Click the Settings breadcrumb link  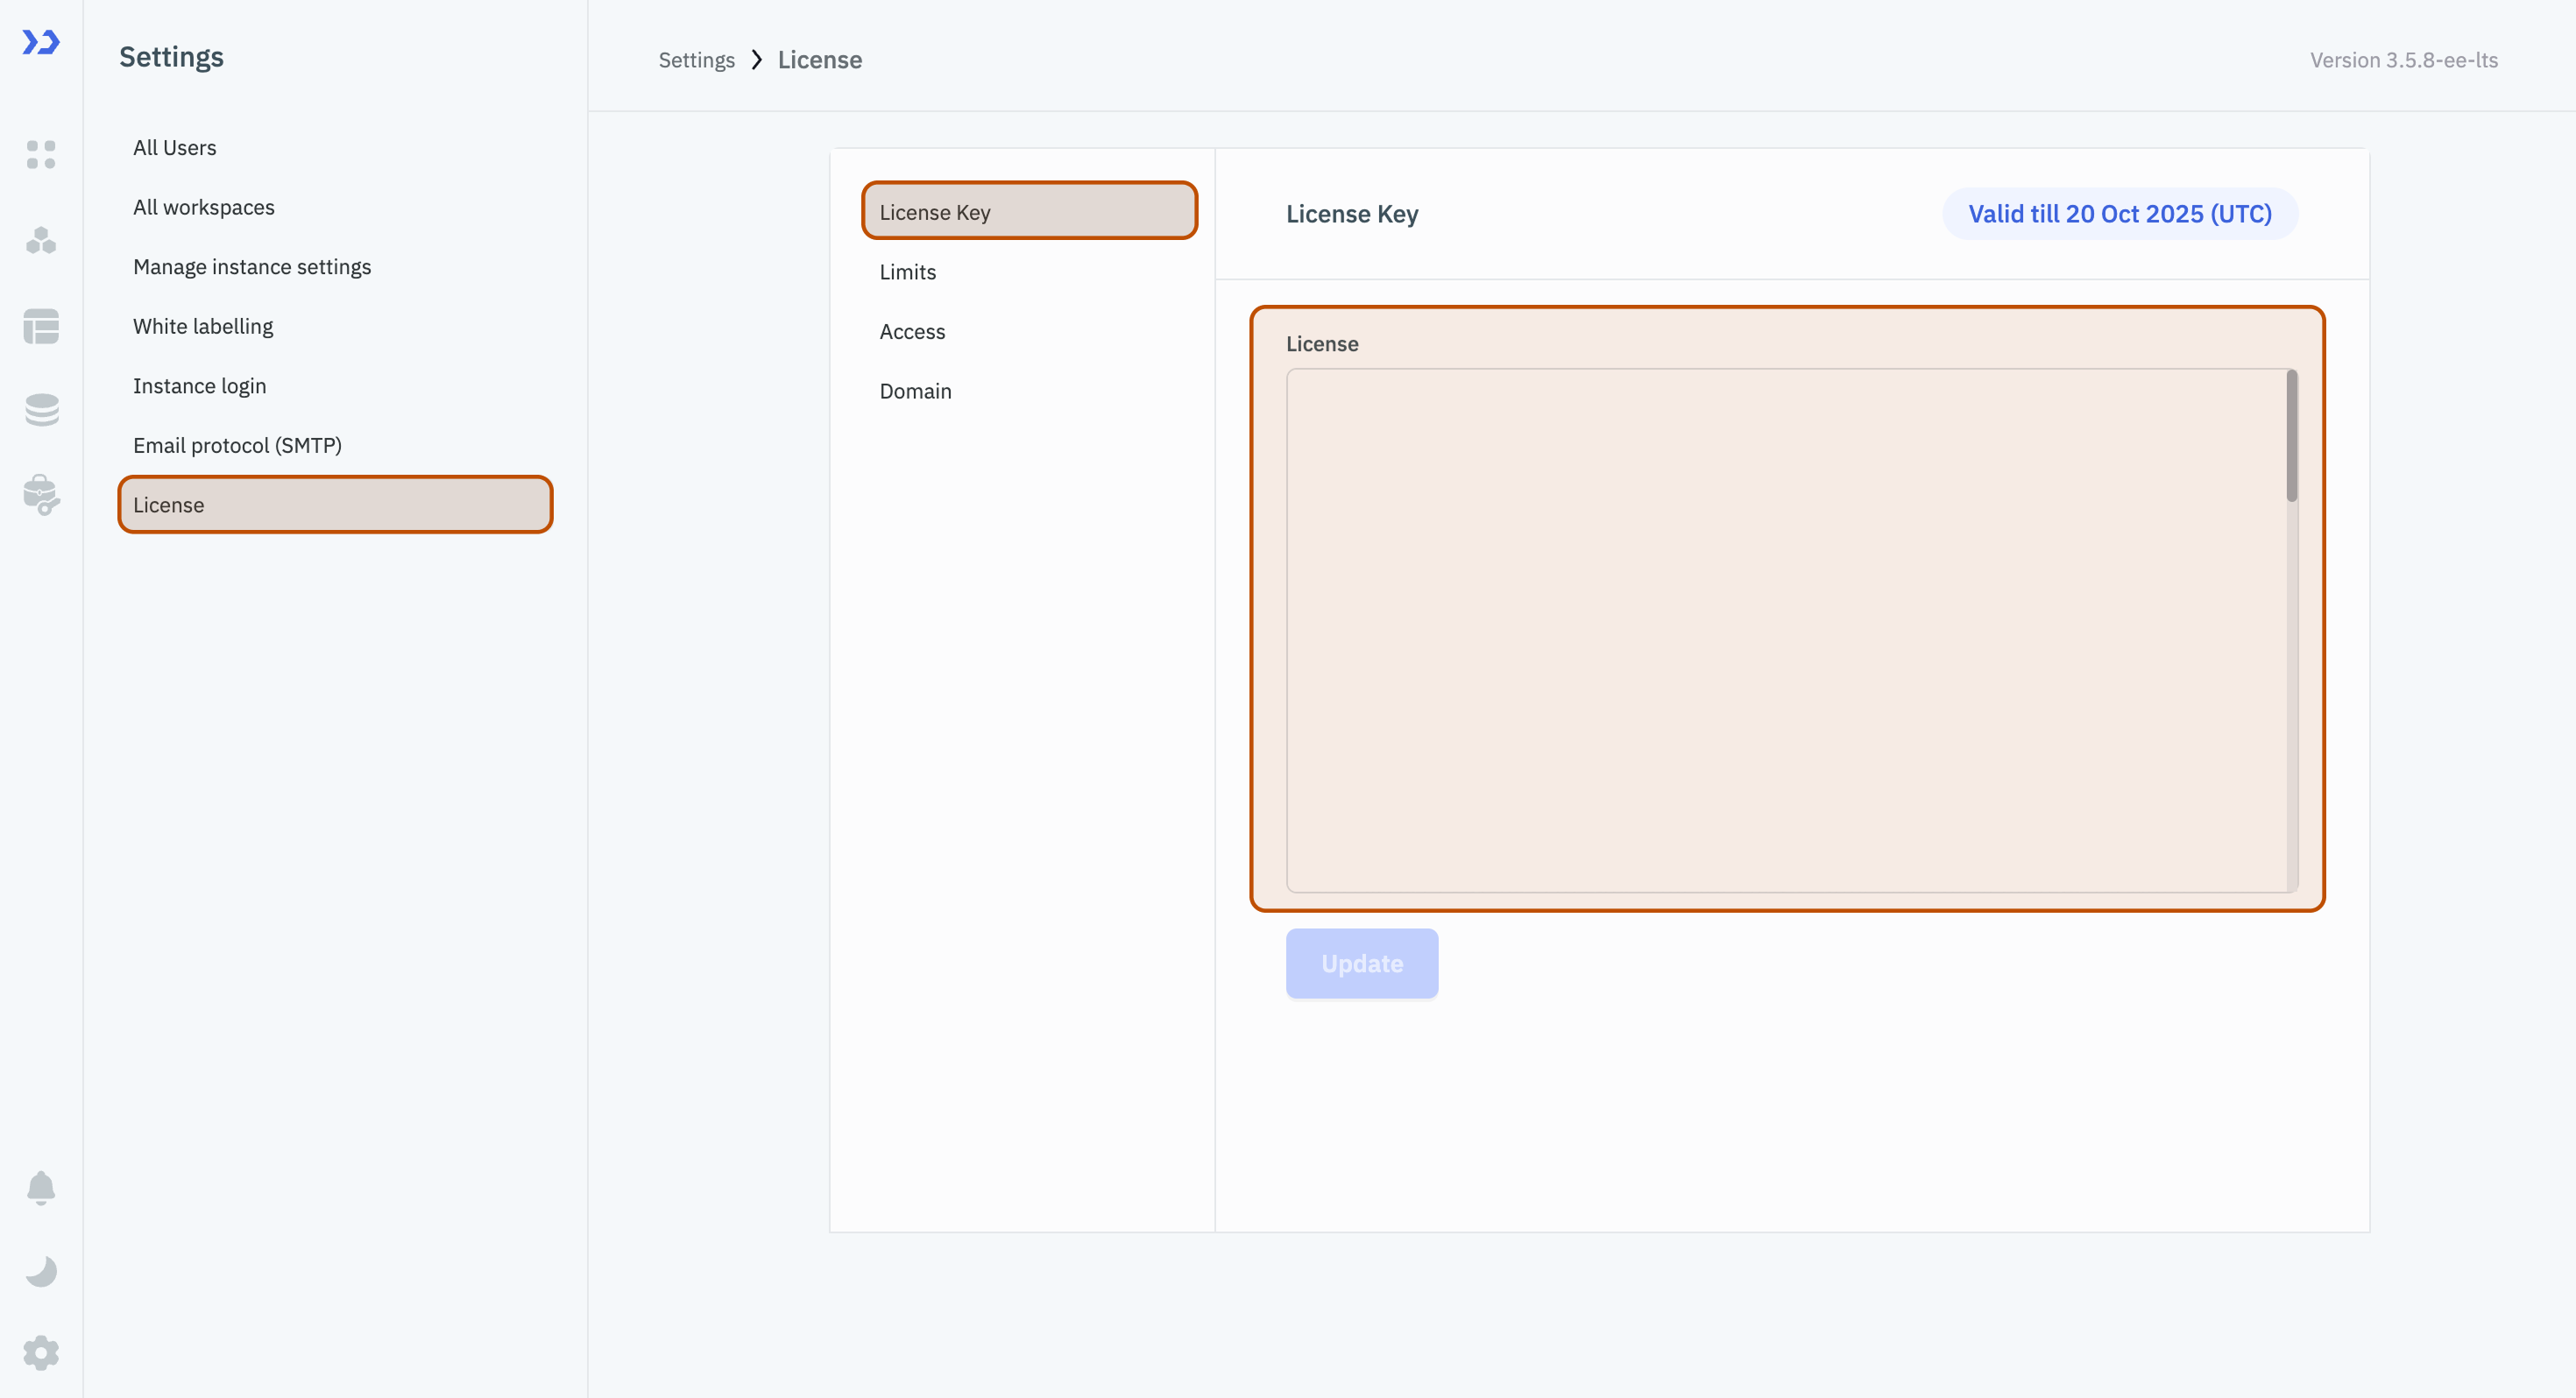696,60
